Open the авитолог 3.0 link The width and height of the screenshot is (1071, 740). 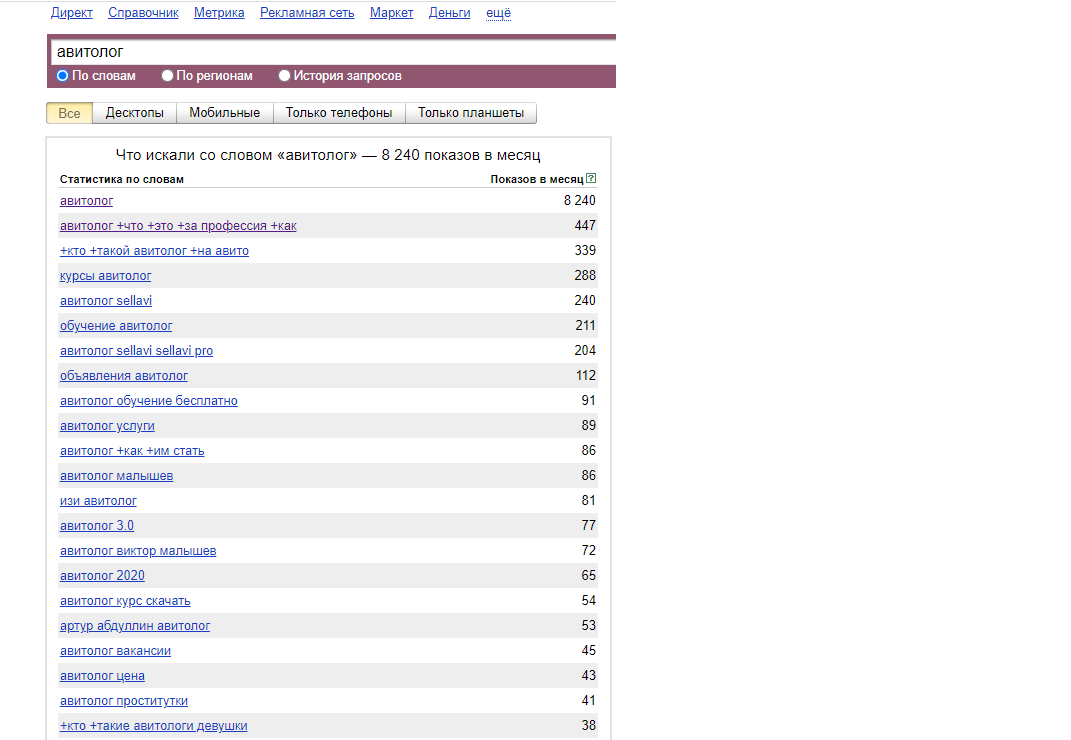97,525
